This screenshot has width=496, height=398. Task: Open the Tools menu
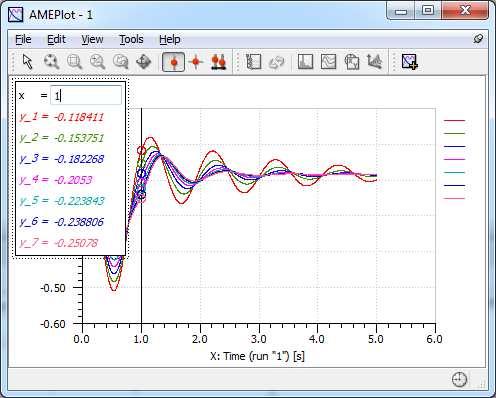click(131, 39)
